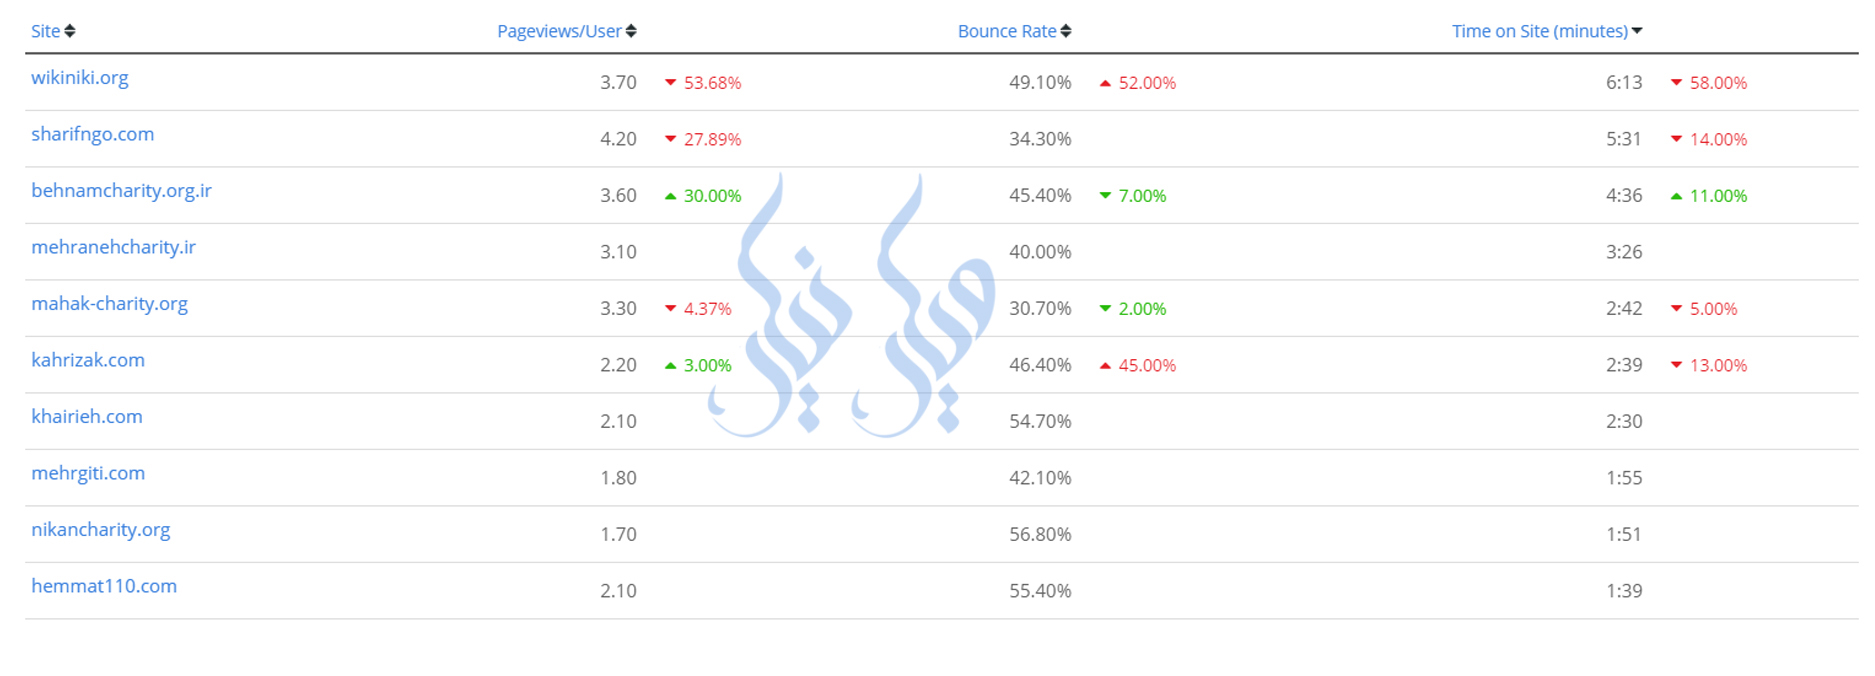This screenshot has height=676, width=1875.
Task: Open mehranehcharity.ir link
Action: tap(113, 247)
